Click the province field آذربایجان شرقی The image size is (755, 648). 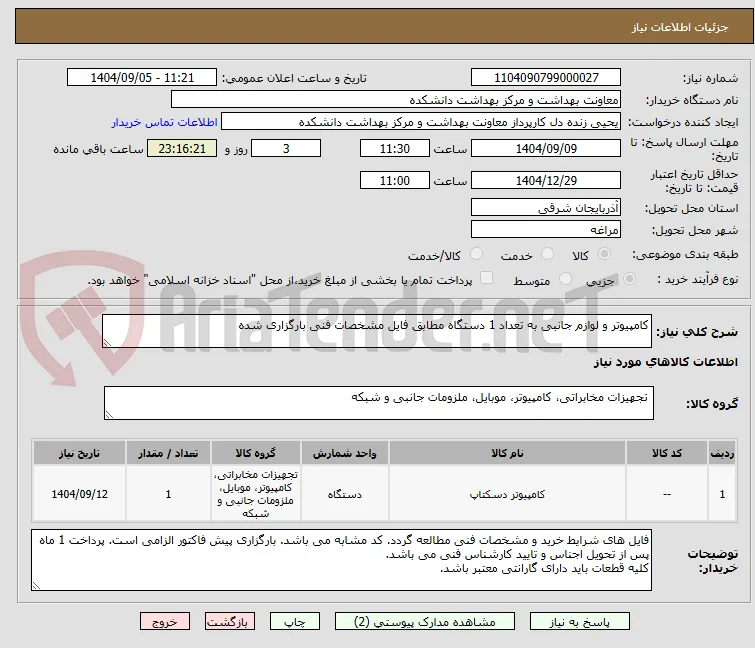[x=546, y=207]
